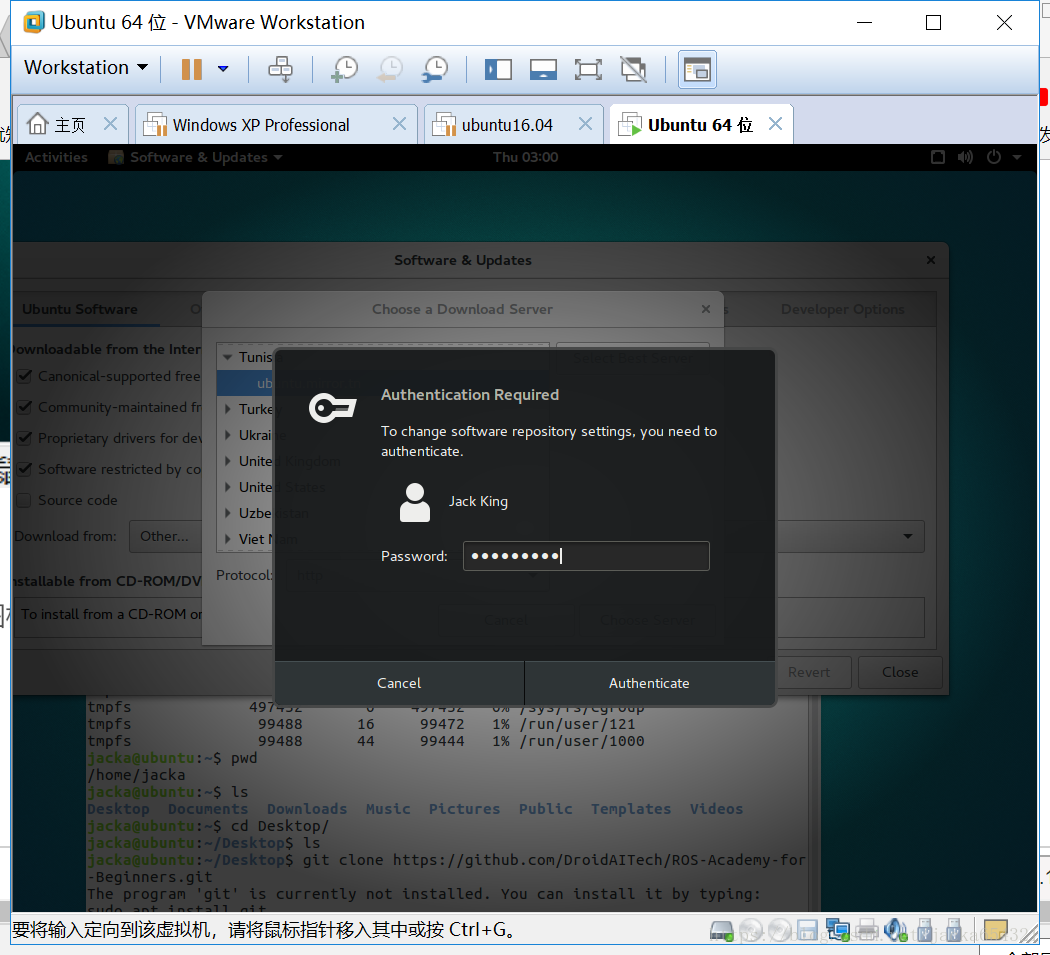Expand the United Kingdom server list
Screen dimensions: 1050x955
pyautogui.click(x=228, y=461)
